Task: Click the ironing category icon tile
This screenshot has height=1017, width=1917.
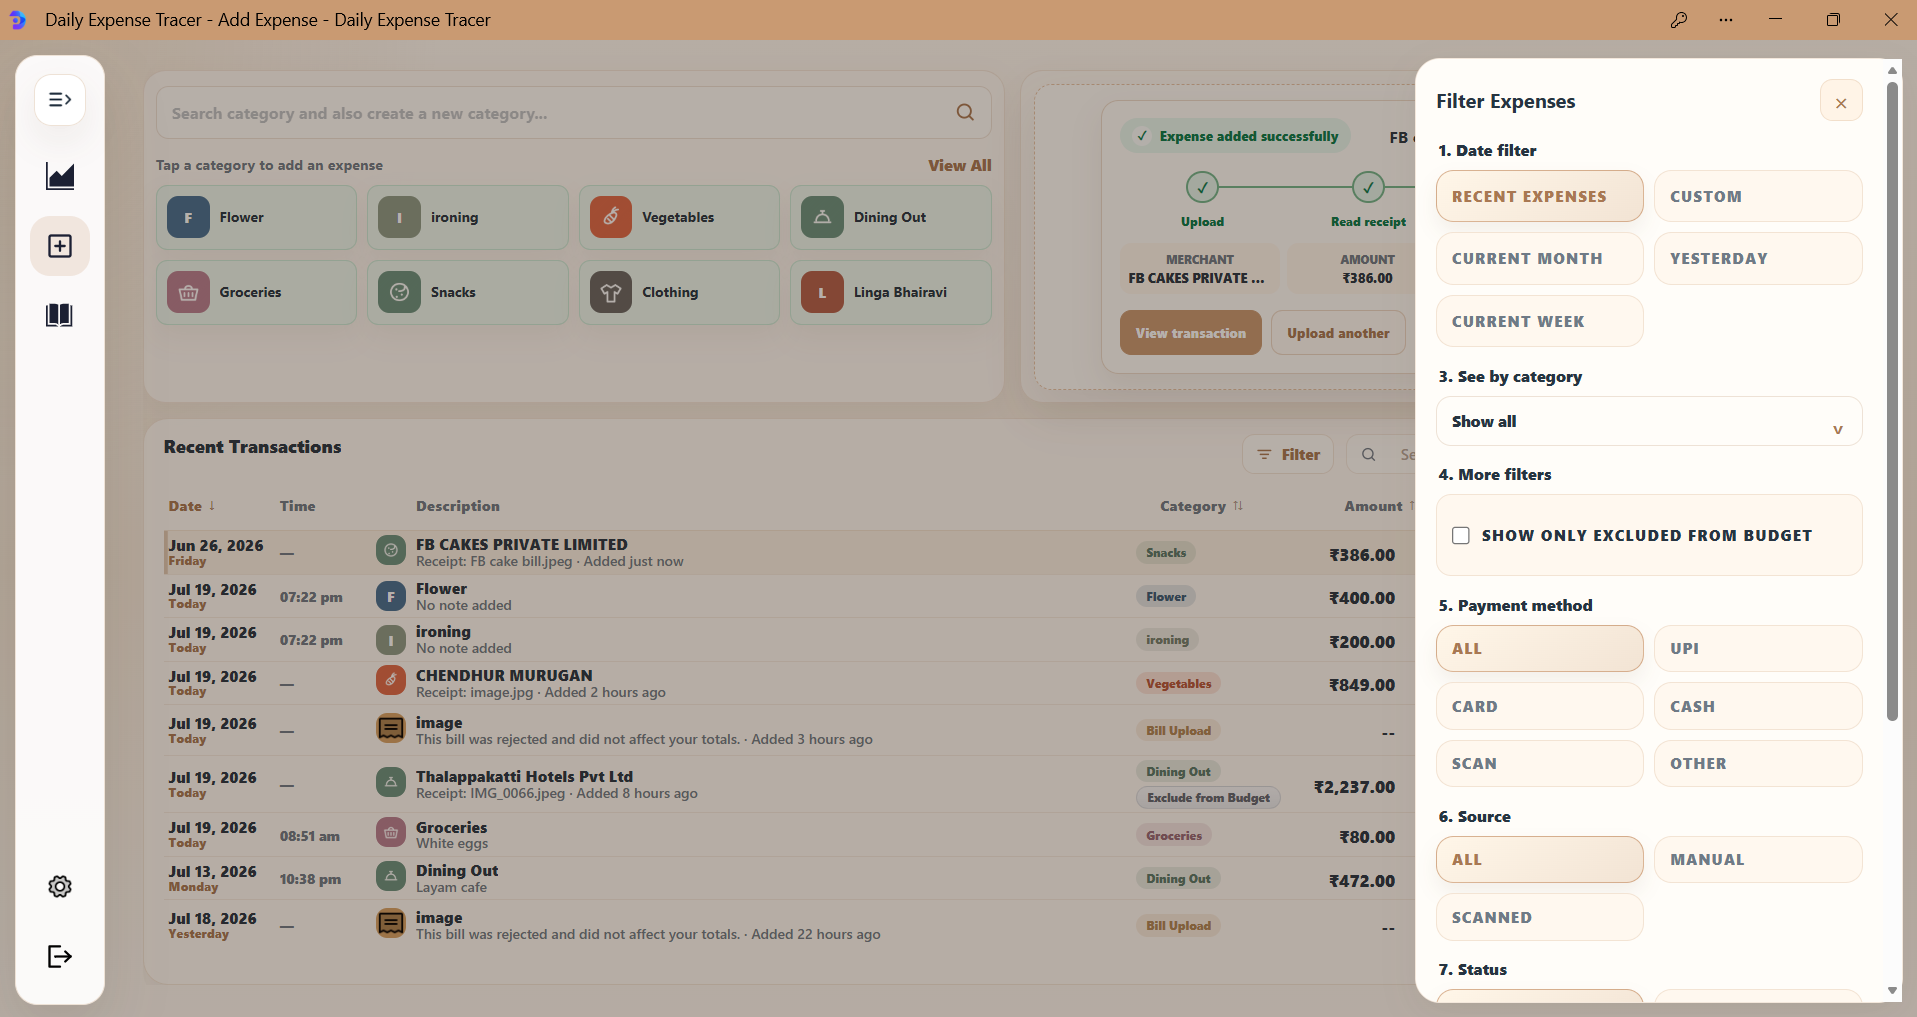Action: click(x=399, y=217)
